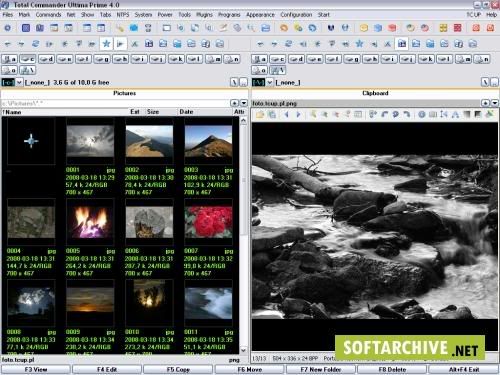The height and width of the screenshot is (375, 500).
Task: Switch left panel to drive m
Action: (214, 59)
